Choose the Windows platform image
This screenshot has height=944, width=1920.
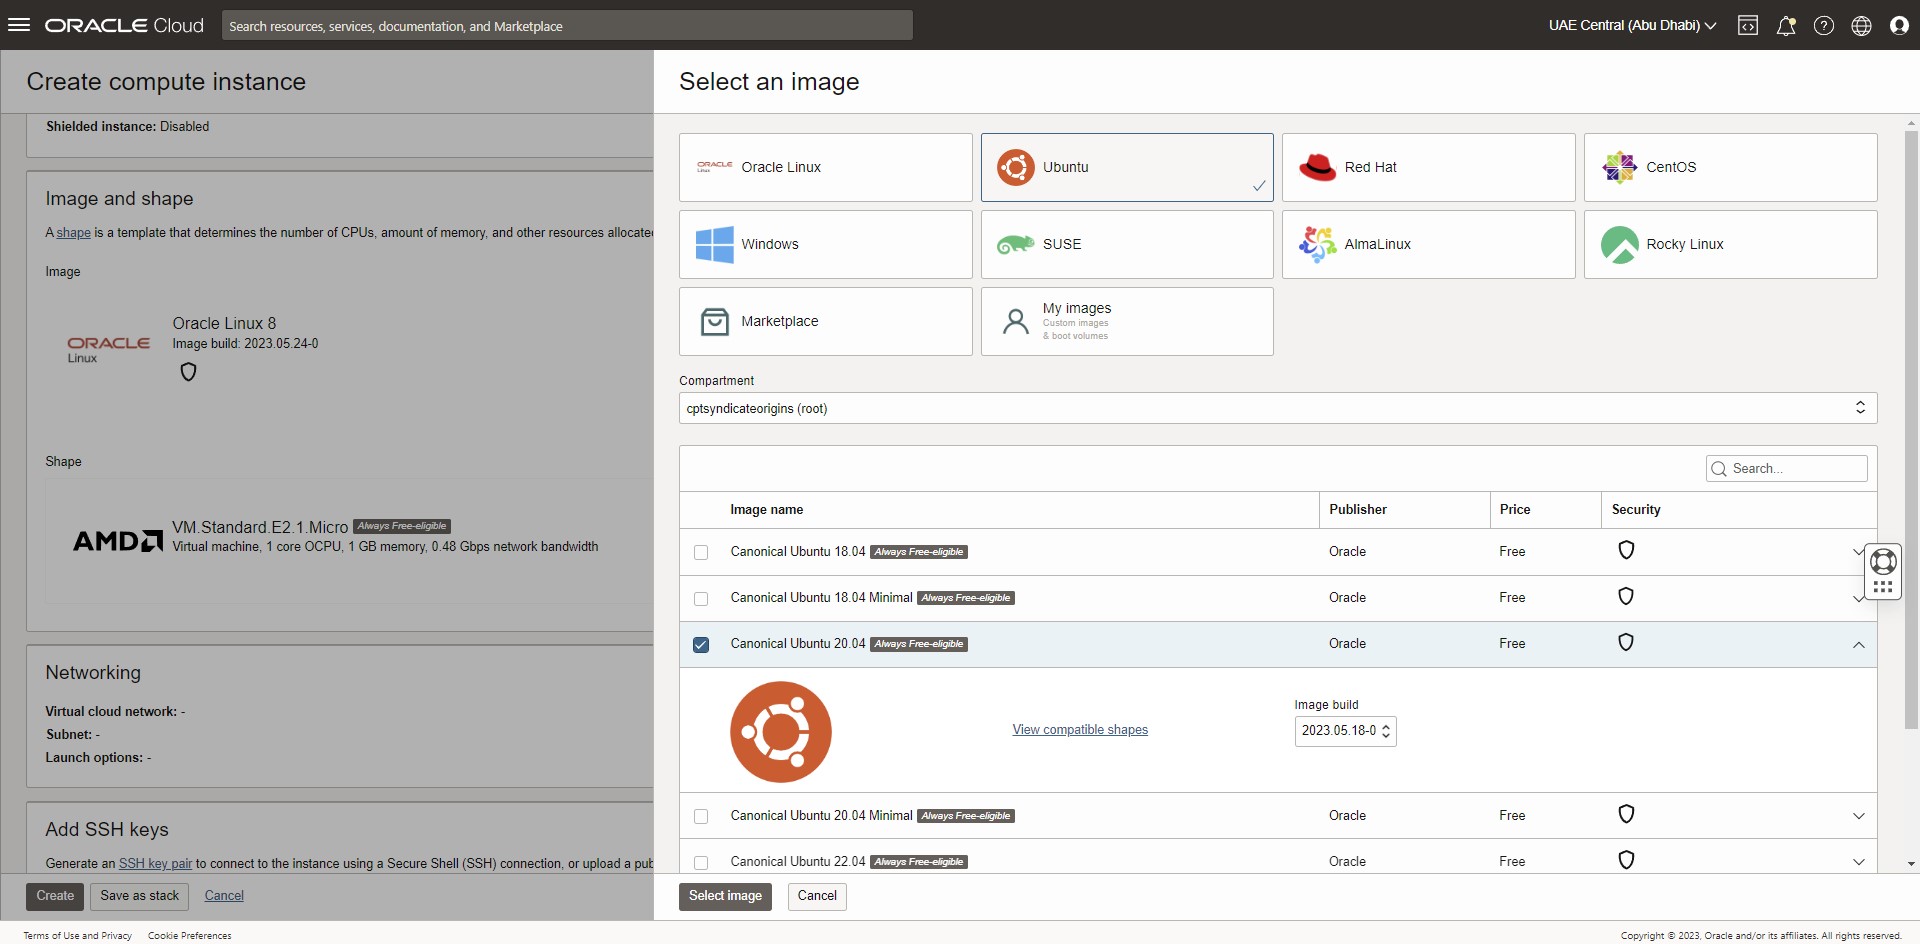825,244
